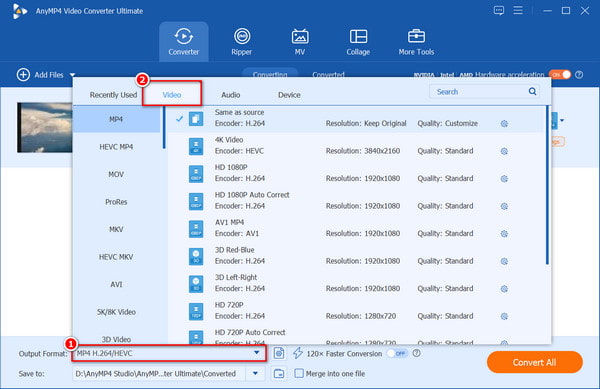Click the hardware acceleration help icon
This screenshot has height=389, width=600.
(579, 75)
